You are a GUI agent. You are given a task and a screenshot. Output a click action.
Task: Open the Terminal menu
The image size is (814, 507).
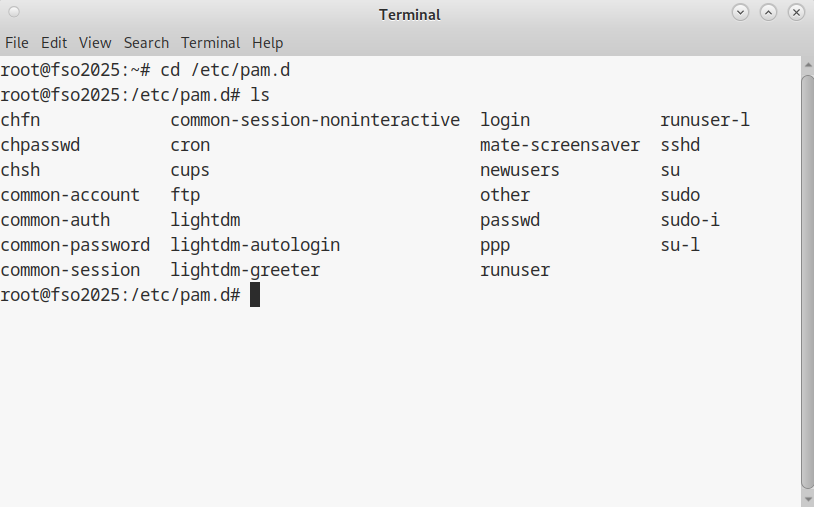tap(210, 43)
